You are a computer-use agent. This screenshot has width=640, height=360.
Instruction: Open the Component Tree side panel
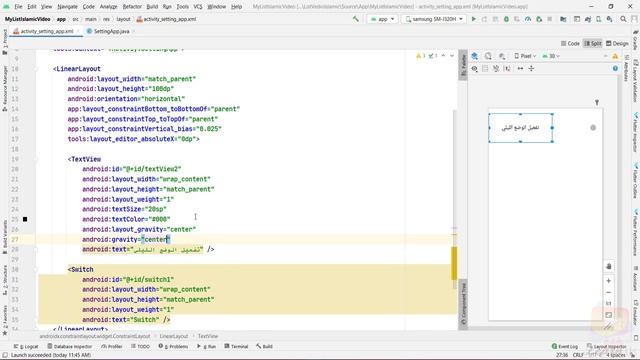[x=463, y=303]
